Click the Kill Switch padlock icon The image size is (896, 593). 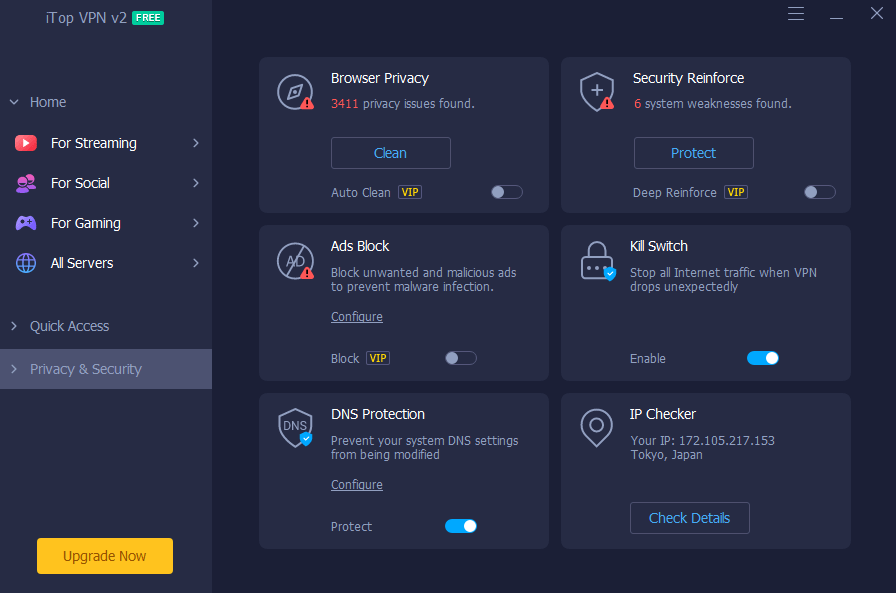[598, 261]
